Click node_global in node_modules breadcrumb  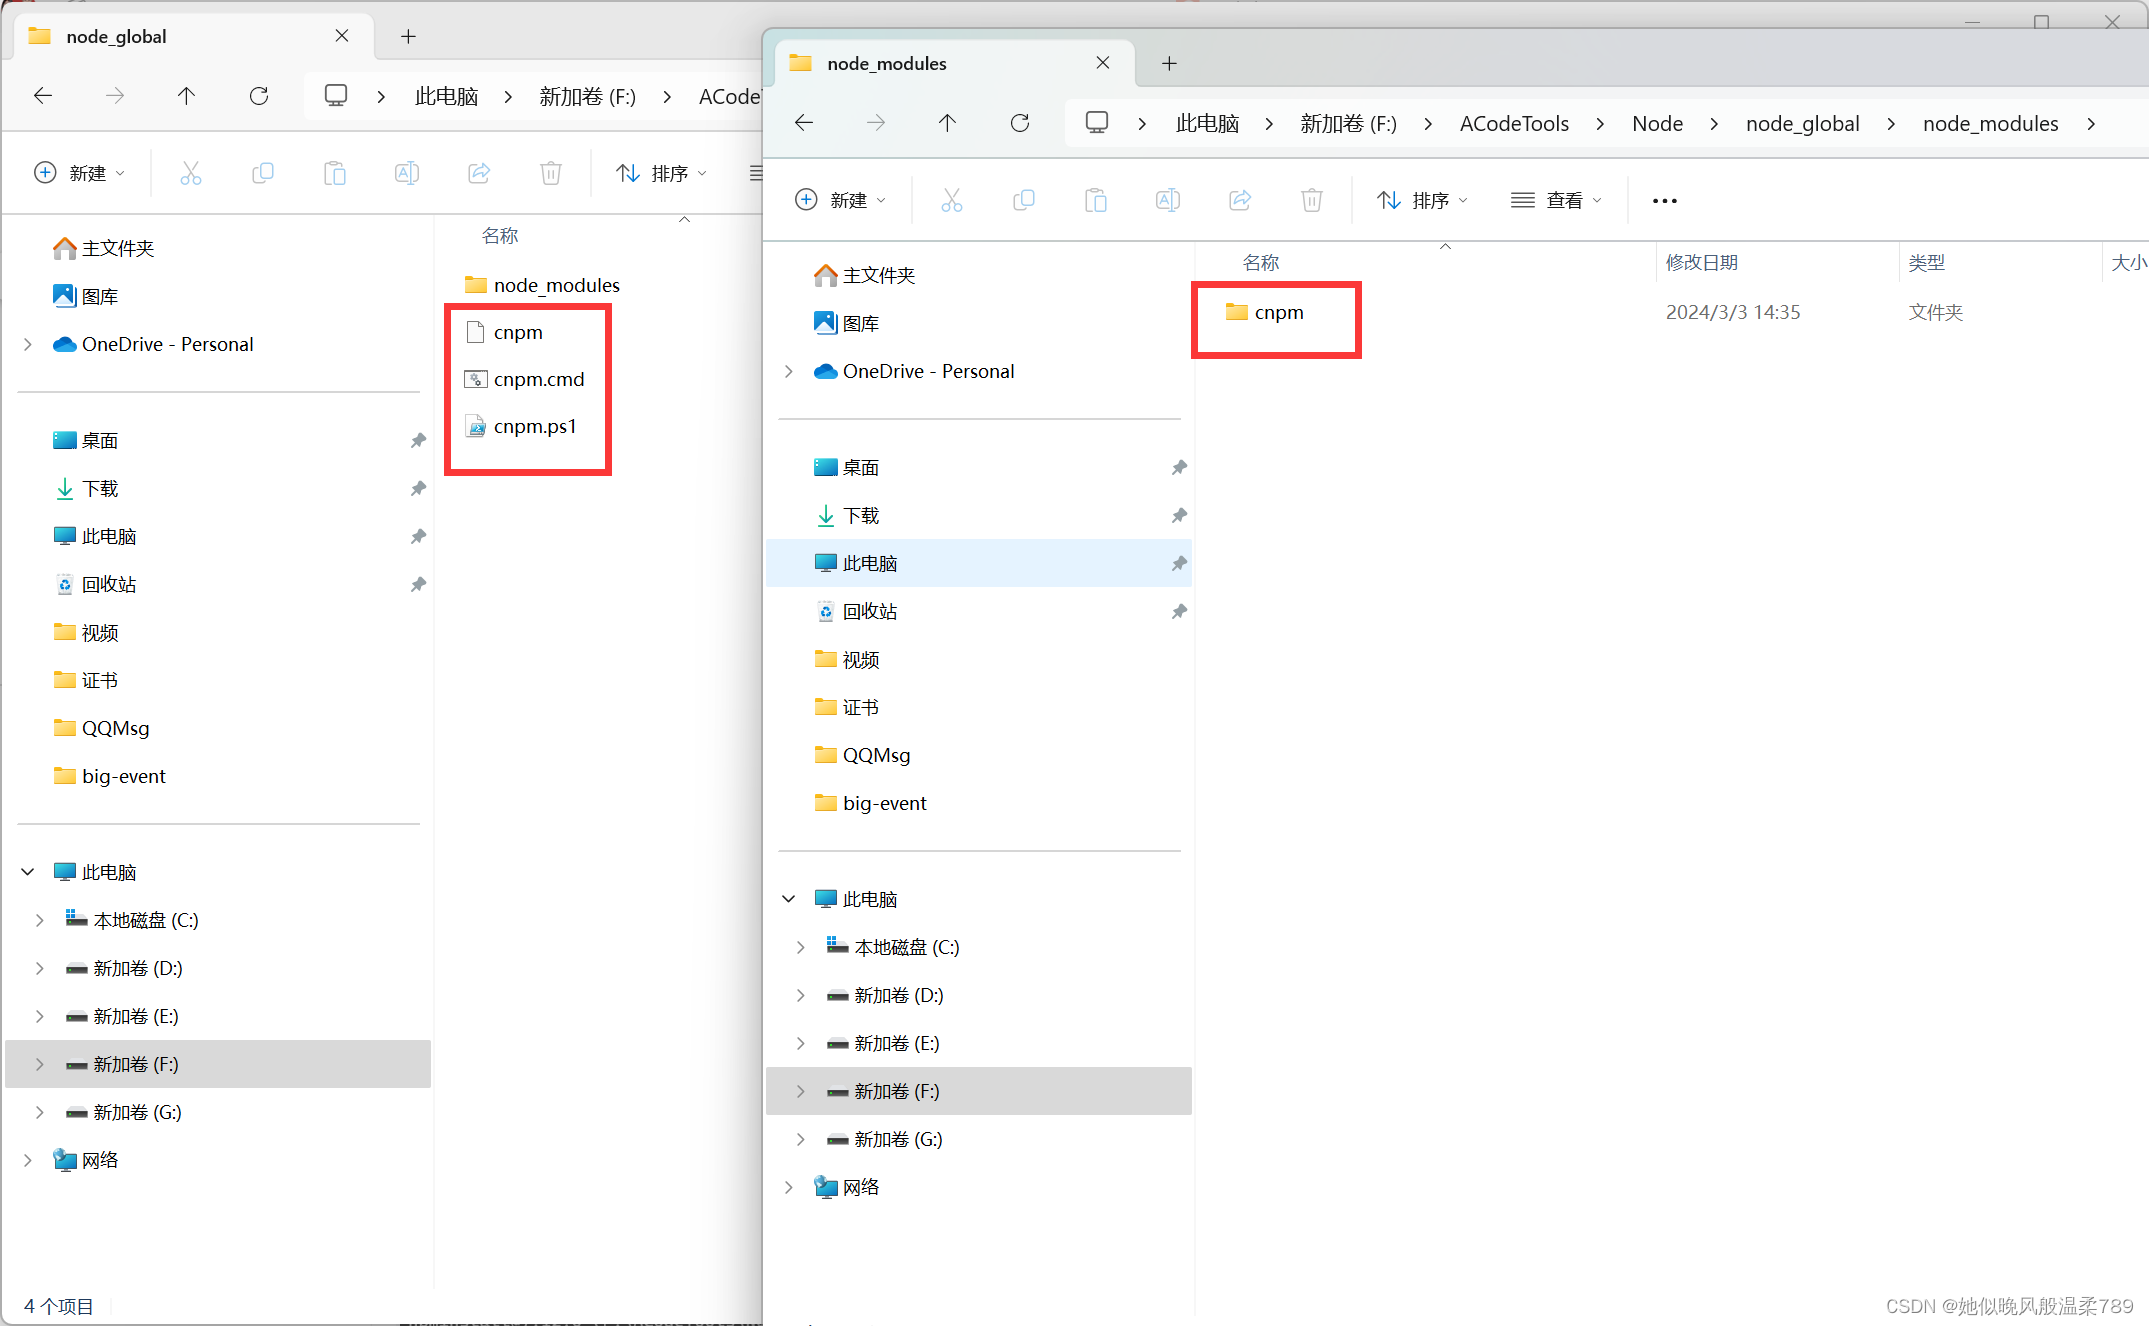[1802, 123]
